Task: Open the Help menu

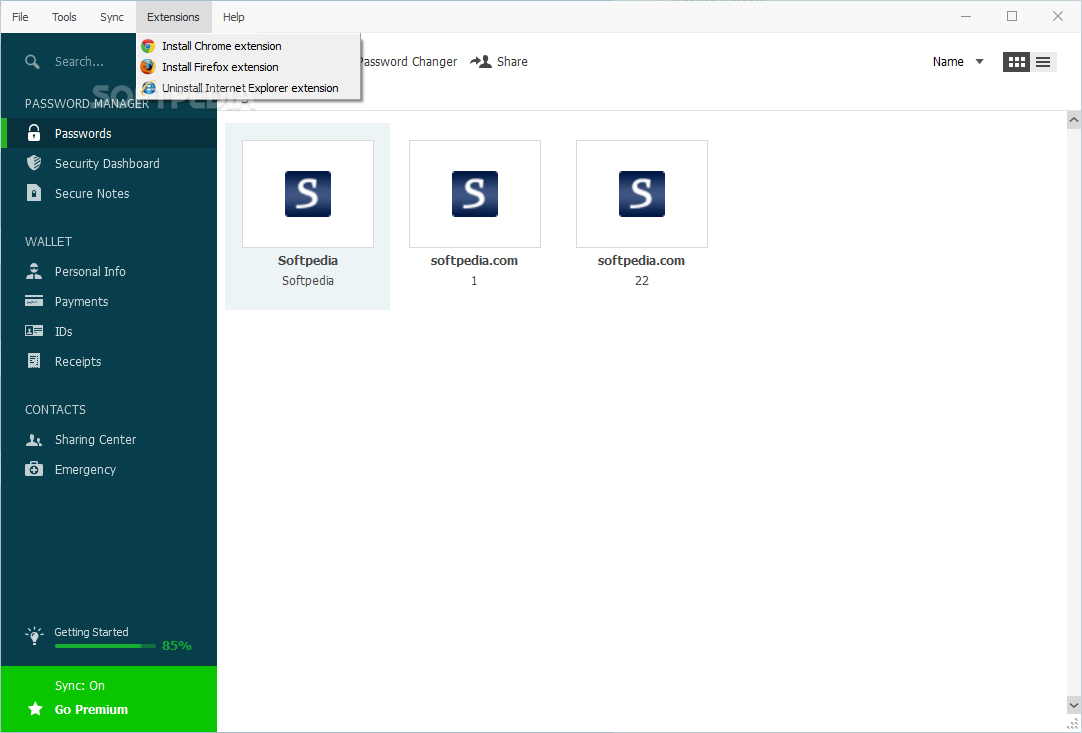Action: pyautogui.click(x=233, y=17)
